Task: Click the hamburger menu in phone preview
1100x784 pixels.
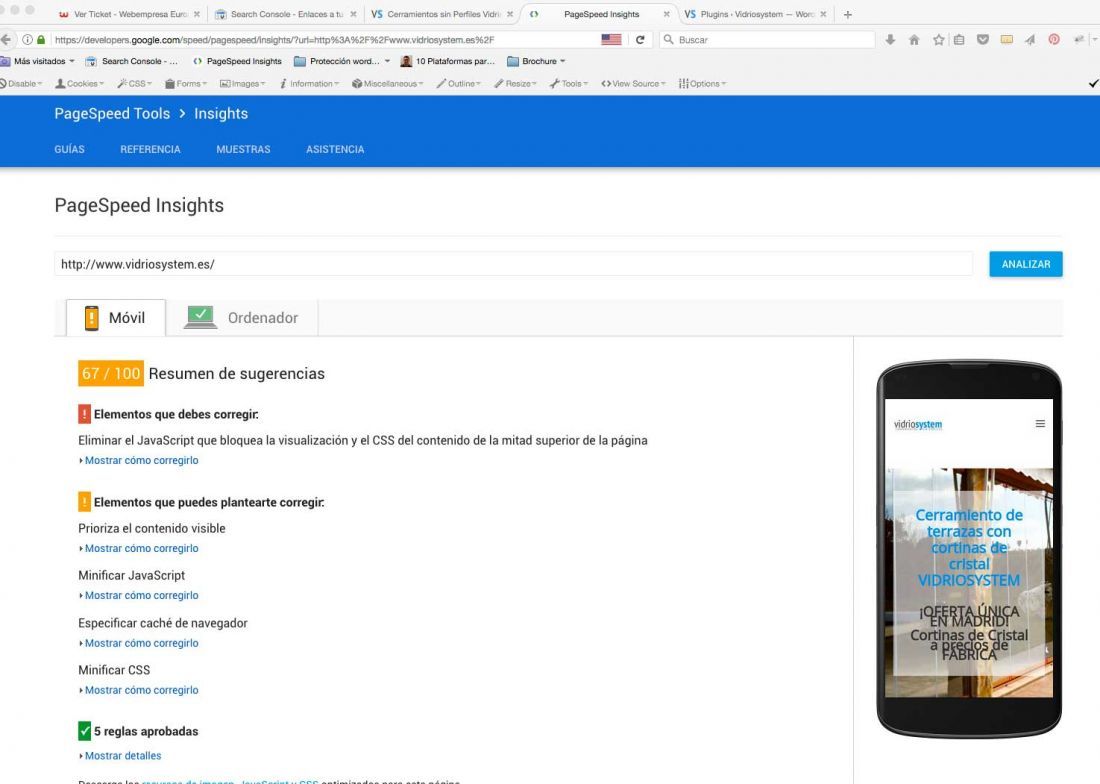Action: [x=1040, y=424]
